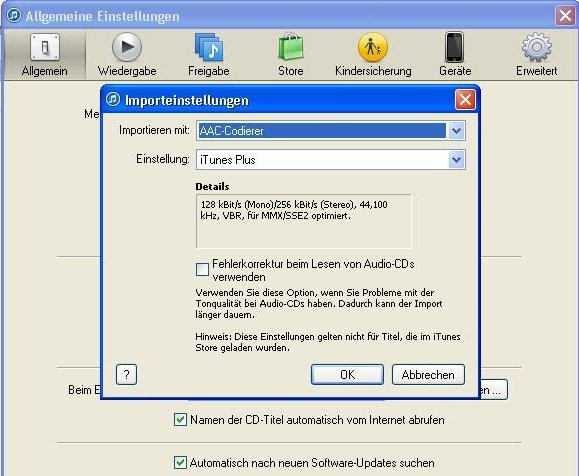Expand the Einstellung dropdown arrow

pyautogui.click(x=456, y=160)
